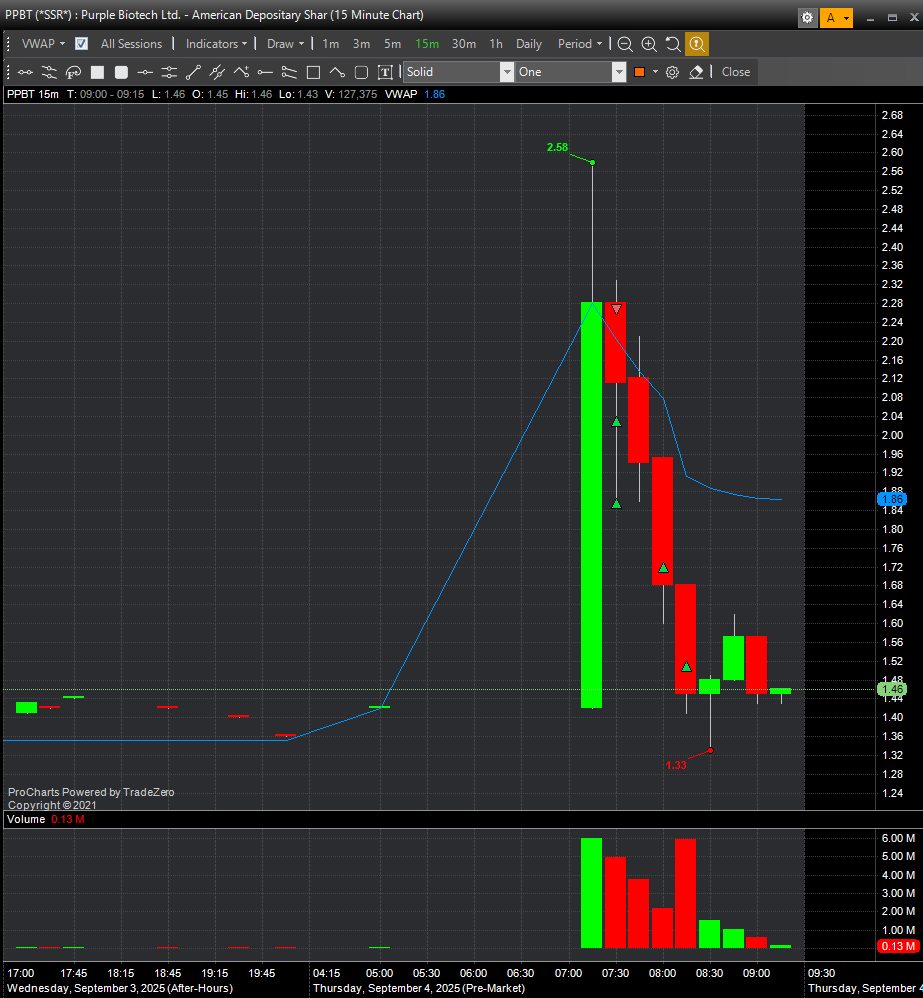
Task: Click the 08:00 time axis label
Action: tap(663, 973)
